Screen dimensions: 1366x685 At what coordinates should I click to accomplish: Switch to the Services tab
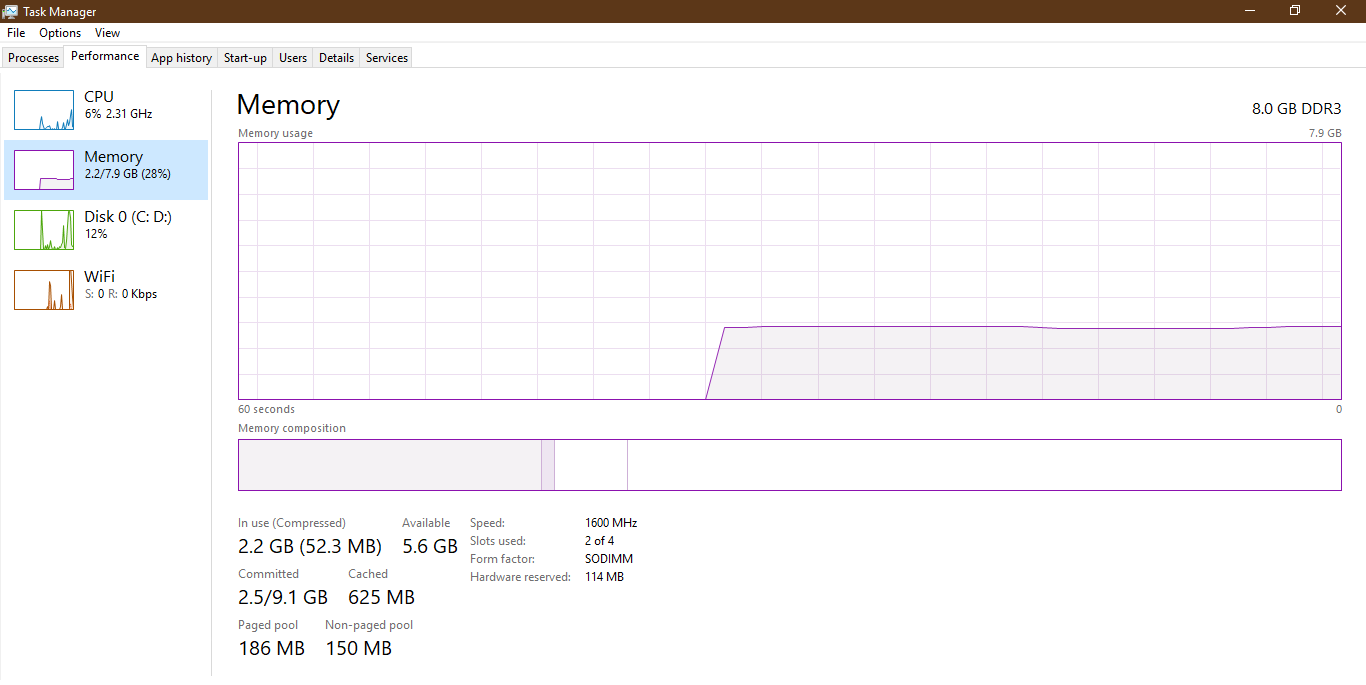385,57
